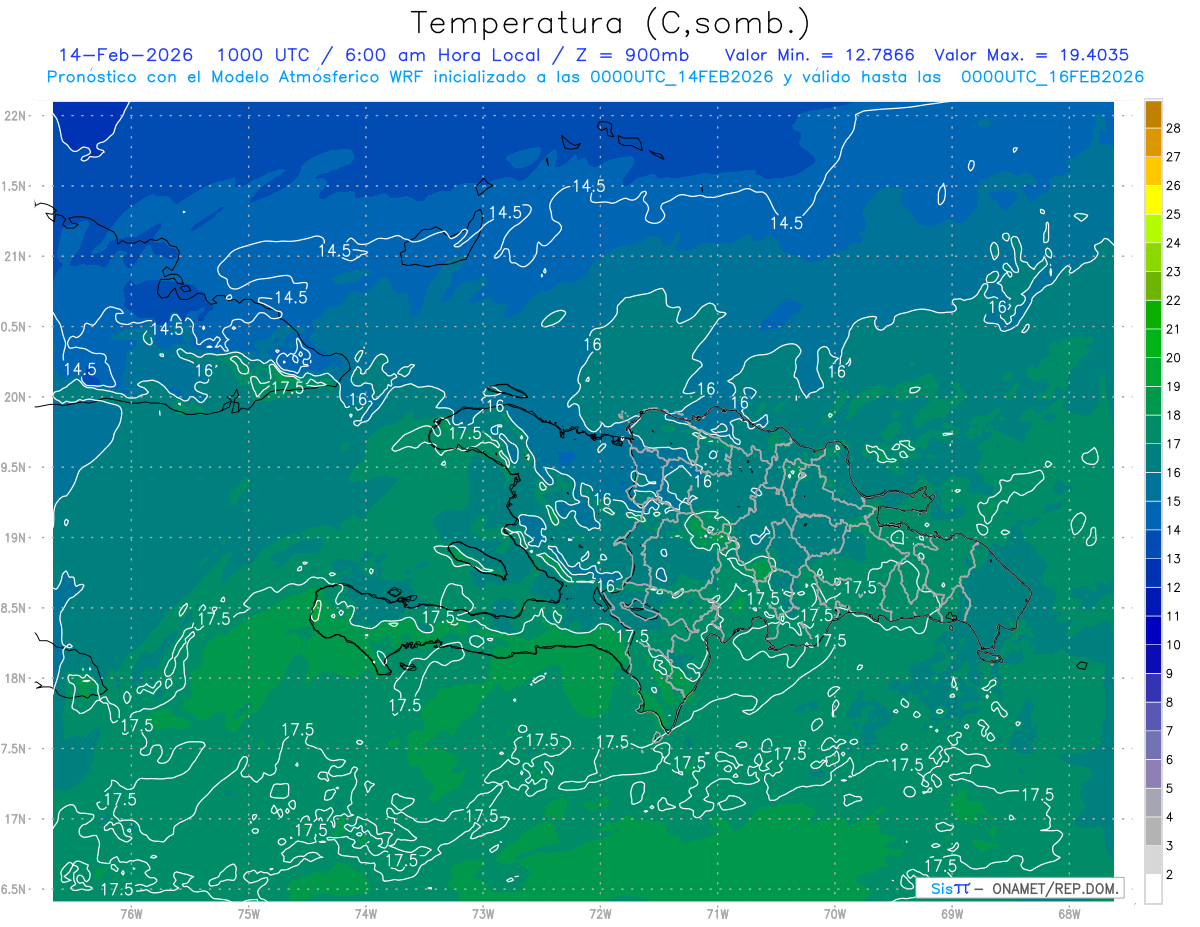Click the legend value "20"
Viewport: 1200px width, 927px height.
tap(1174, 358)
